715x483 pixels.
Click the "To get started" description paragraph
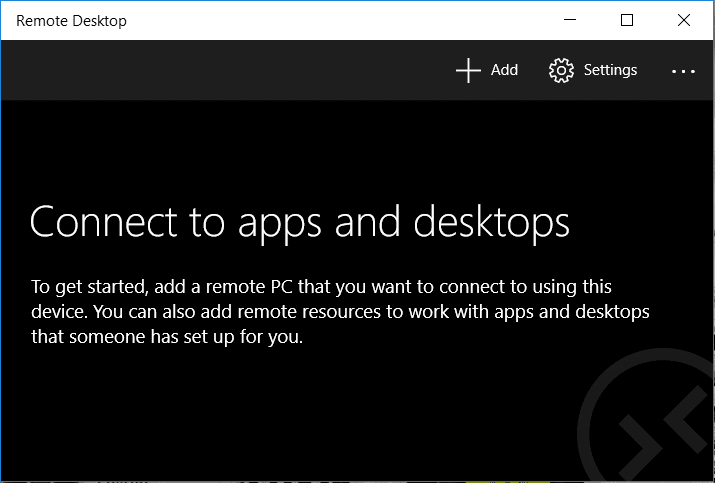pos(340,312)
